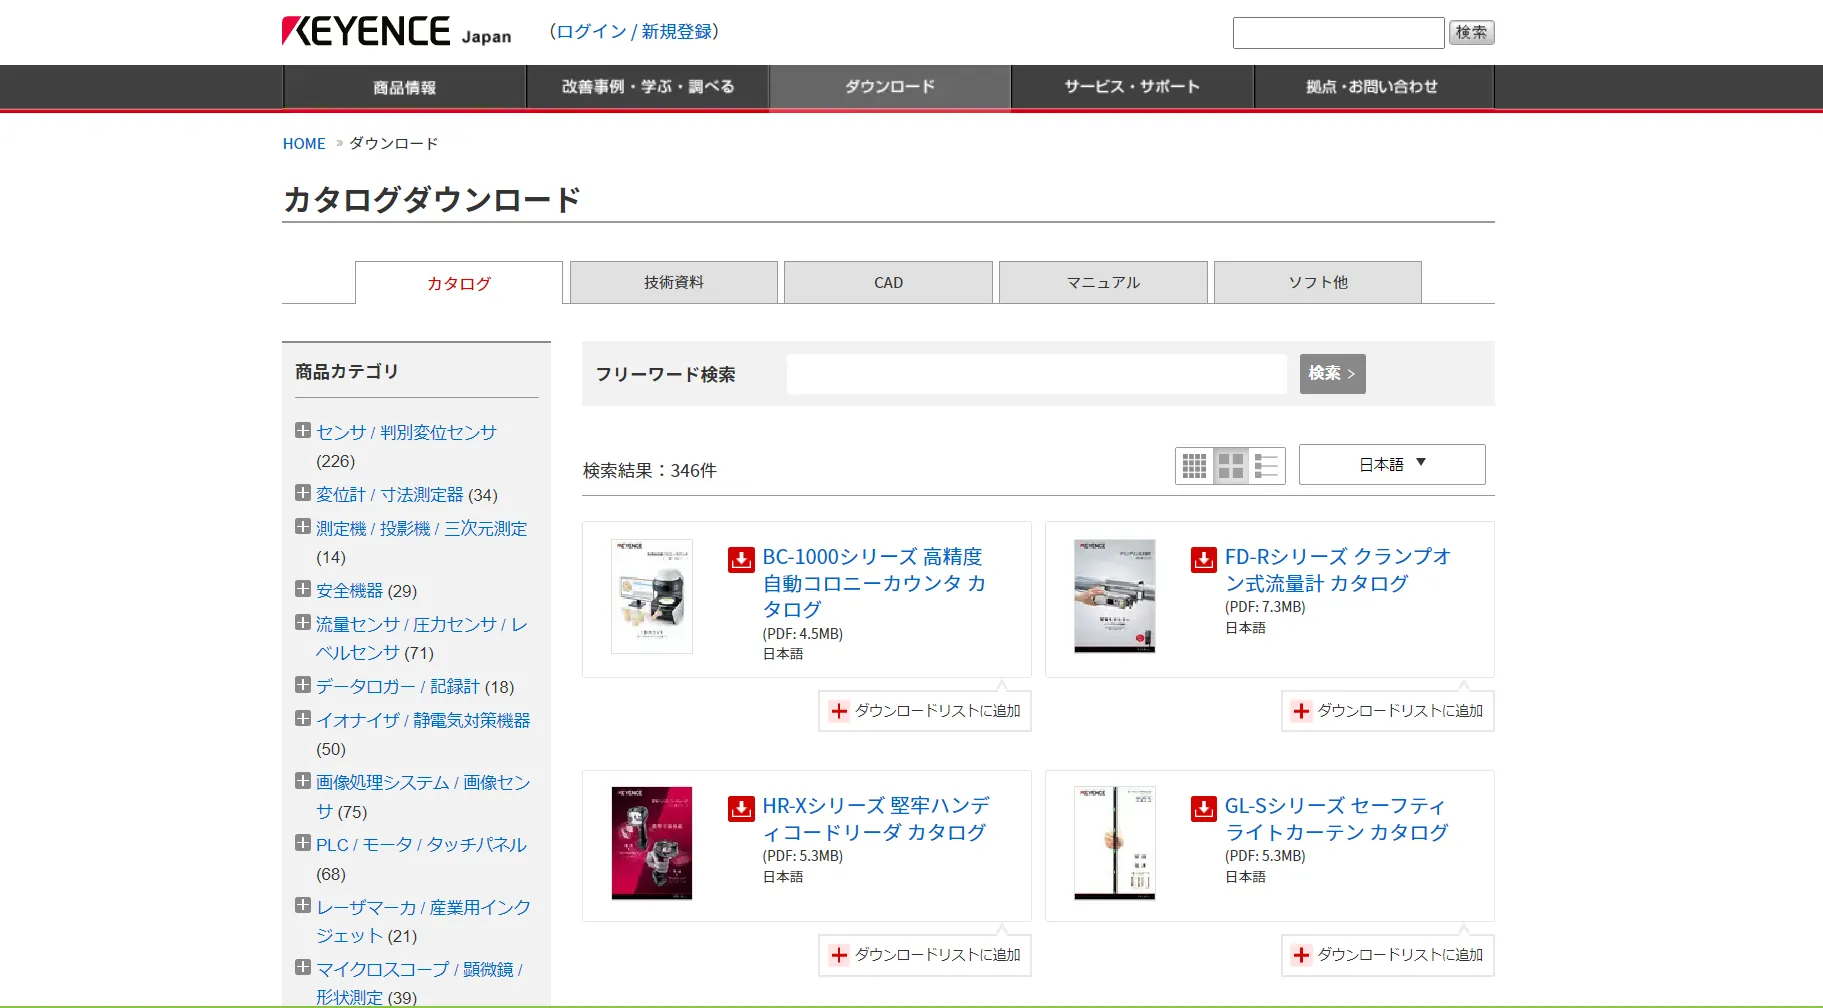The image size is (1823, 1008).
Task: Open FD-Rシリーズ クランプオン式流量計 catalog link
Action: tap(1337, 570)
